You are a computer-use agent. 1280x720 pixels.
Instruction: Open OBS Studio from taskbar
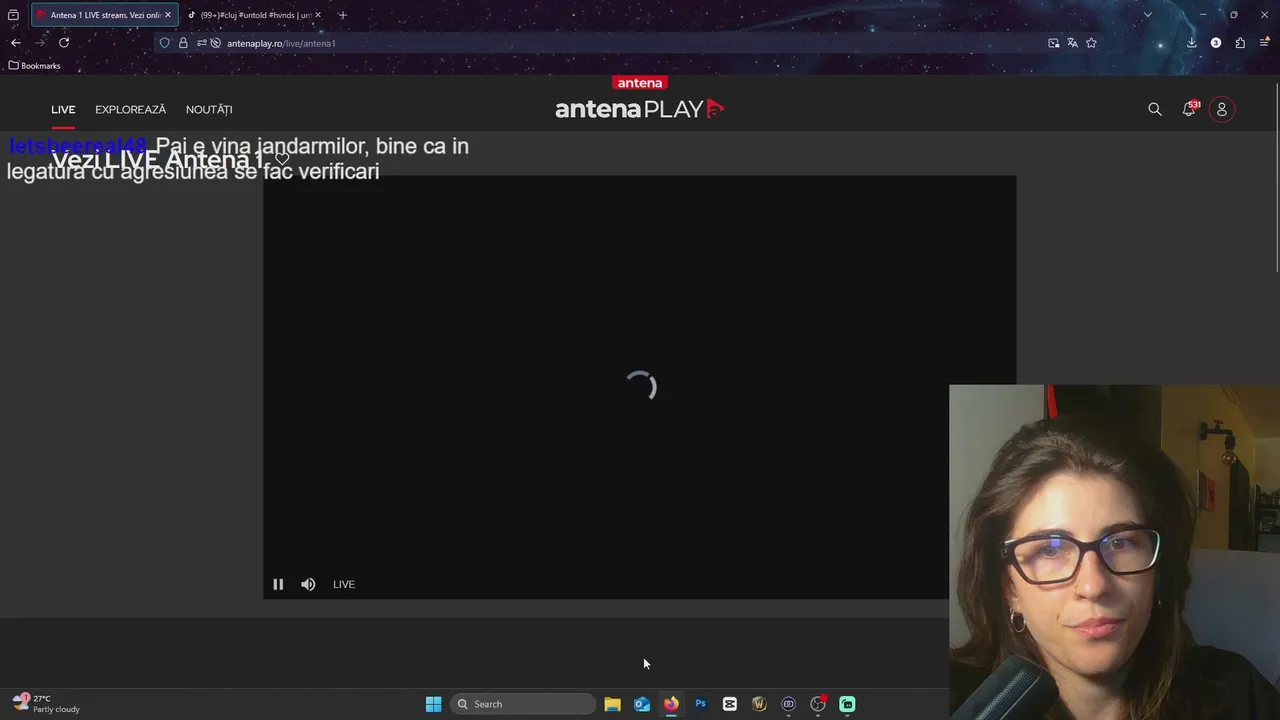pos(818,704)
